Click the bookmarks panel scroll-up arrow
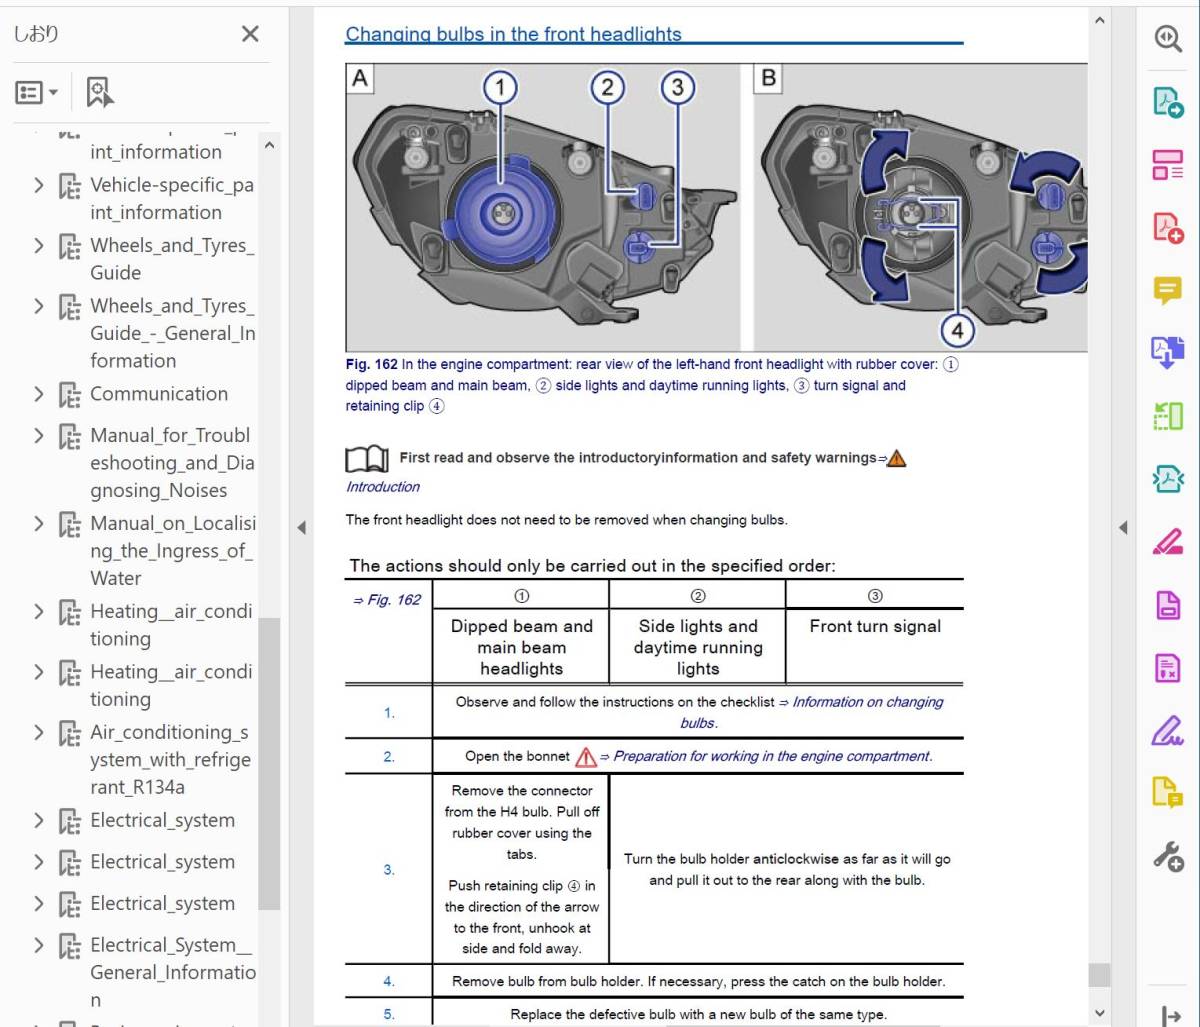The height and width of the screenshot is (1027, 1200). tap(269, 145)
